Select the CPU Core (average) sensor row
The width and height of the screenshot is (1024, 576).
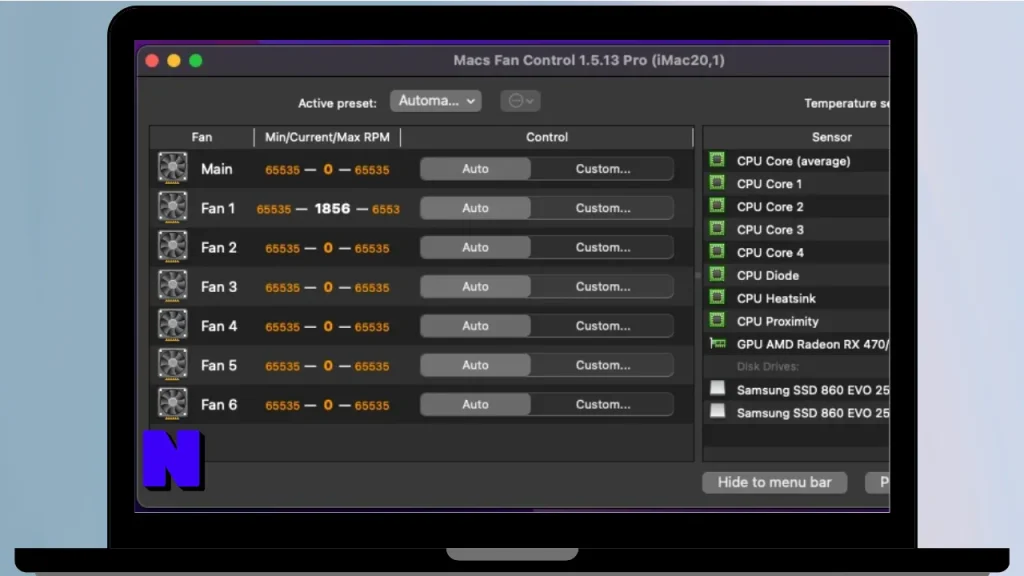(x=797, y=161)
